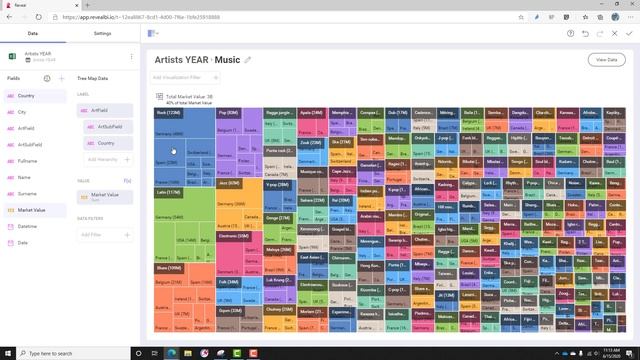Screen dimensions: 640x360
Task: Undo the last editor change
Action: click(x=585, y=33)
